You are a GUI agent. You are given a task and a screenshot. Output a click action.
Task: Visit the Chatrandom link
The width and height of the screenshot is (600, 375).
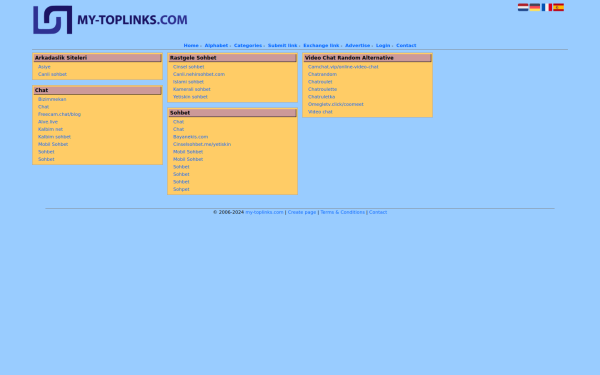click(322, 74)
